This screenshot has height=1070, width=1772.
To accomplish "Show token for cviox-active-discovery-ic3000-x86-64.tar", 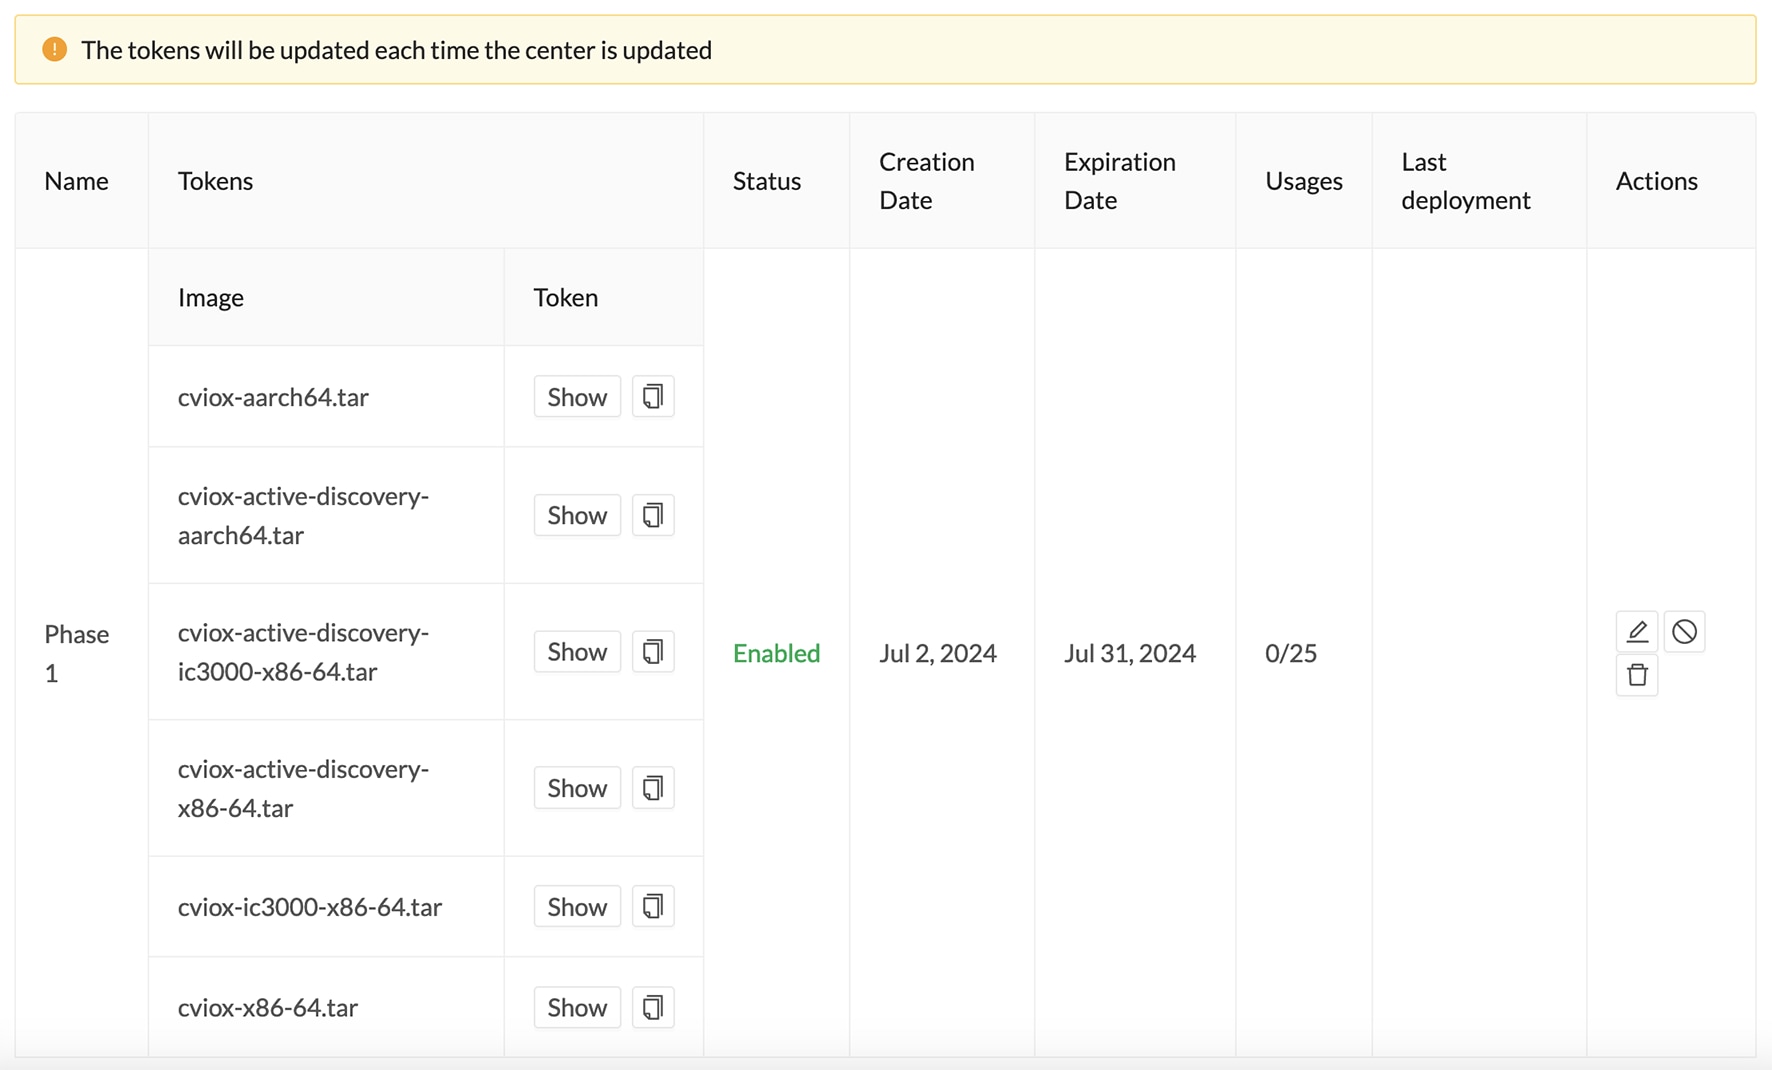I will pyautogui.click(x=577, y=652).
